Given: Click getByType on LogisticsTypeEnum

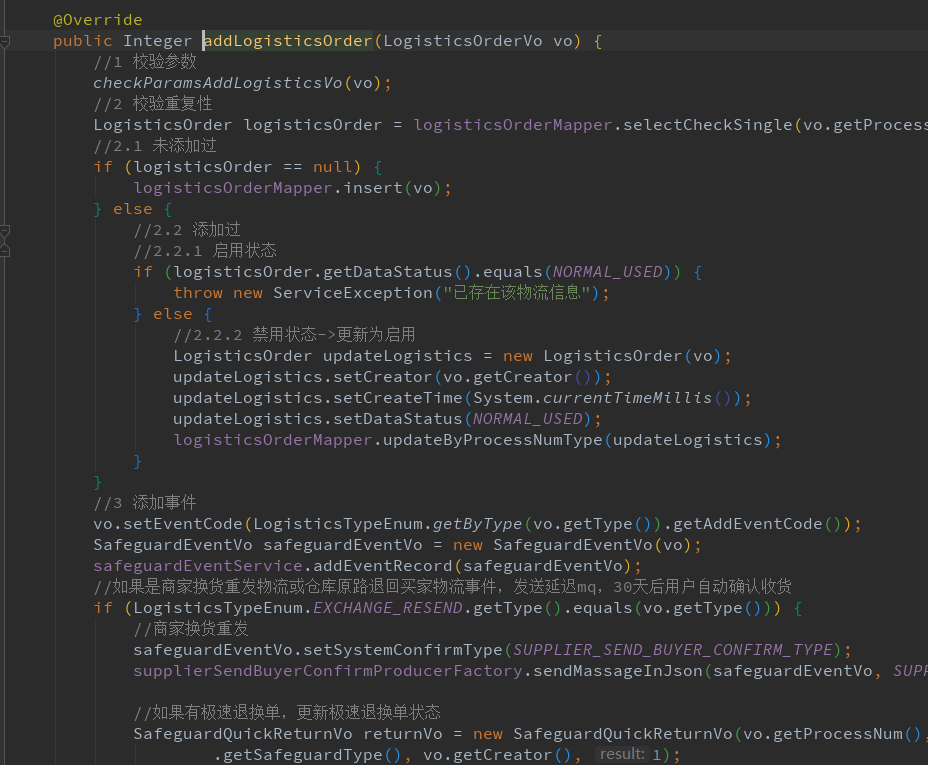Looking at the screenshot, I should coord(478,524).
